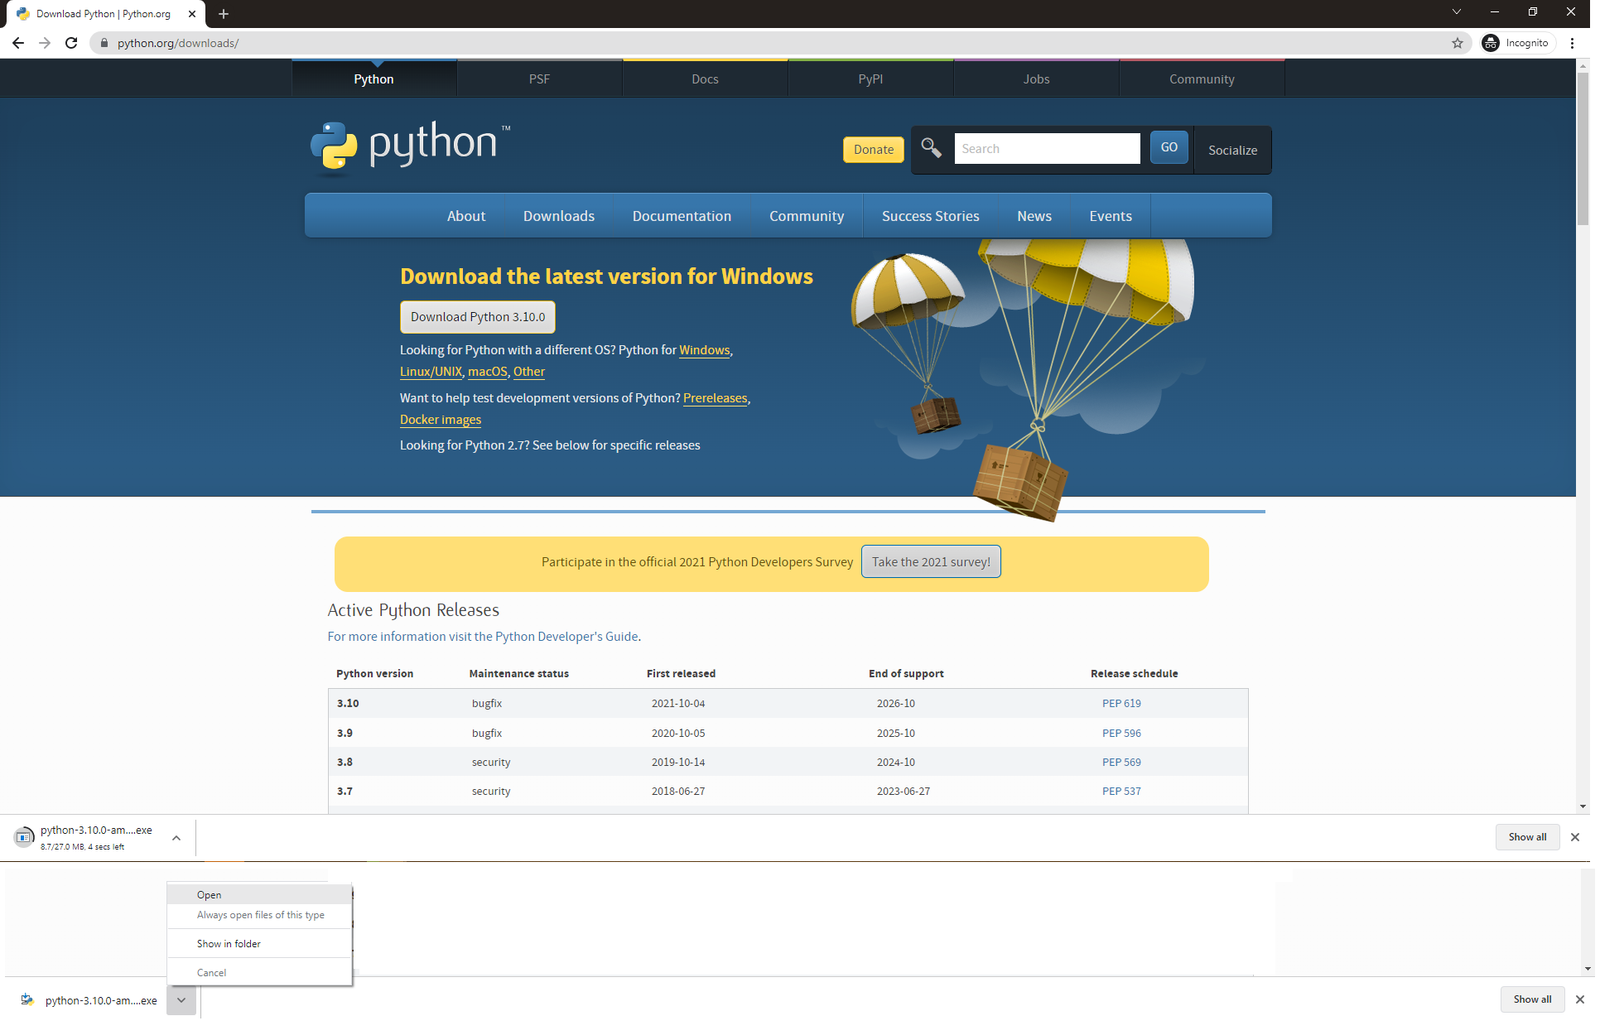1600x1020 pixels.
Task: Switch to the Downloads menu item
Action: (558, 215)
